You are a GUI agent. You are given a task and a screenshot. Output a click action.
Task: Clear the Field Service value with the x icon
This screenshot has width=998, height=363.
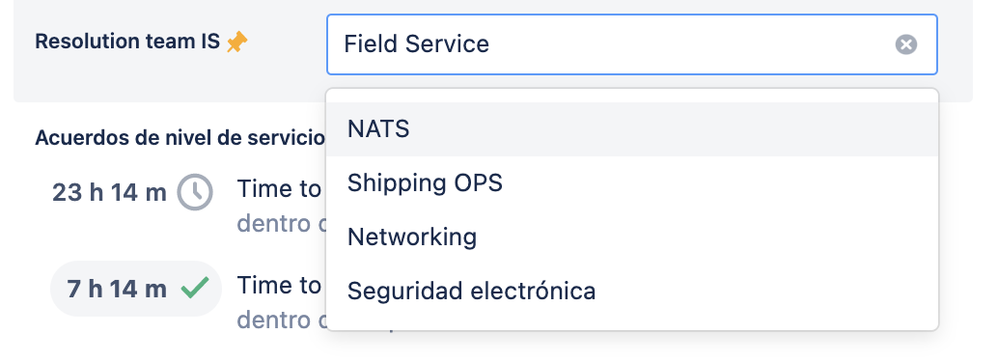tap(906, 45)
